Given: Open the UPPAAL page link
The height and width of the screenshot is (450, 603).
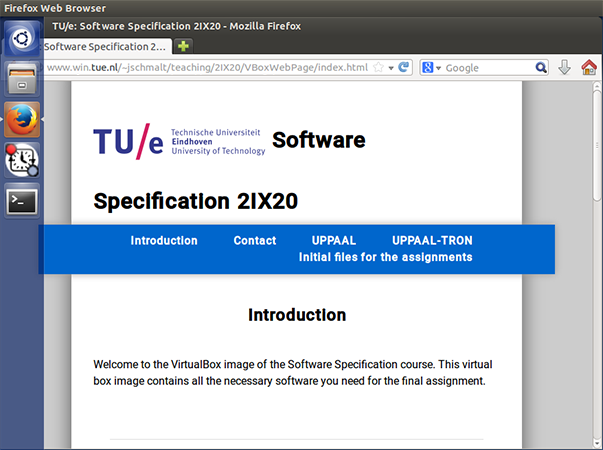Looking at the screenshot, I should [334, 241].
